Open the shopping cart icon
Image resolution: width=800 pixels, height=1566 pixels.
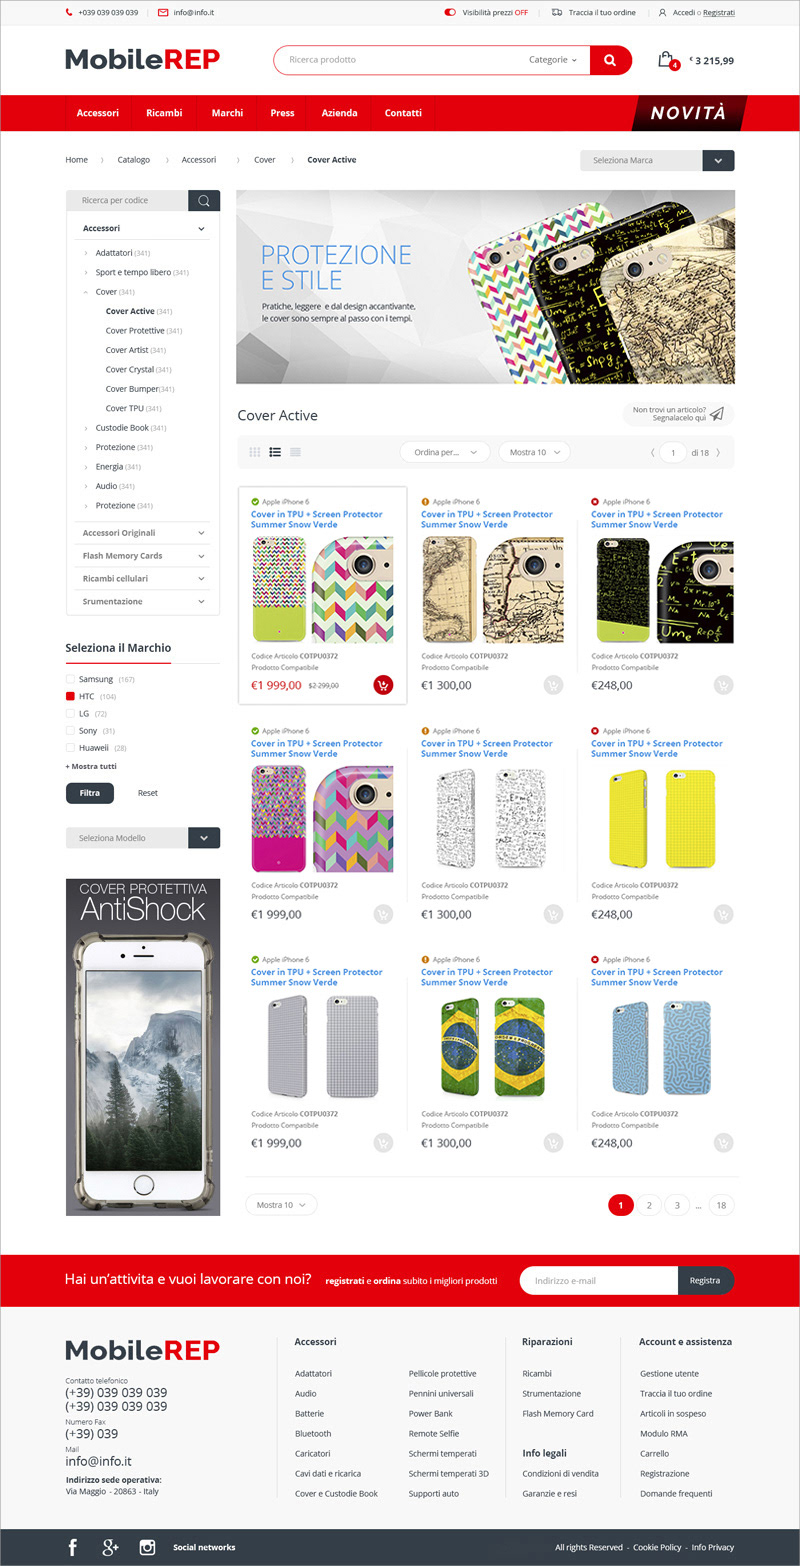[x=666, y=59]
